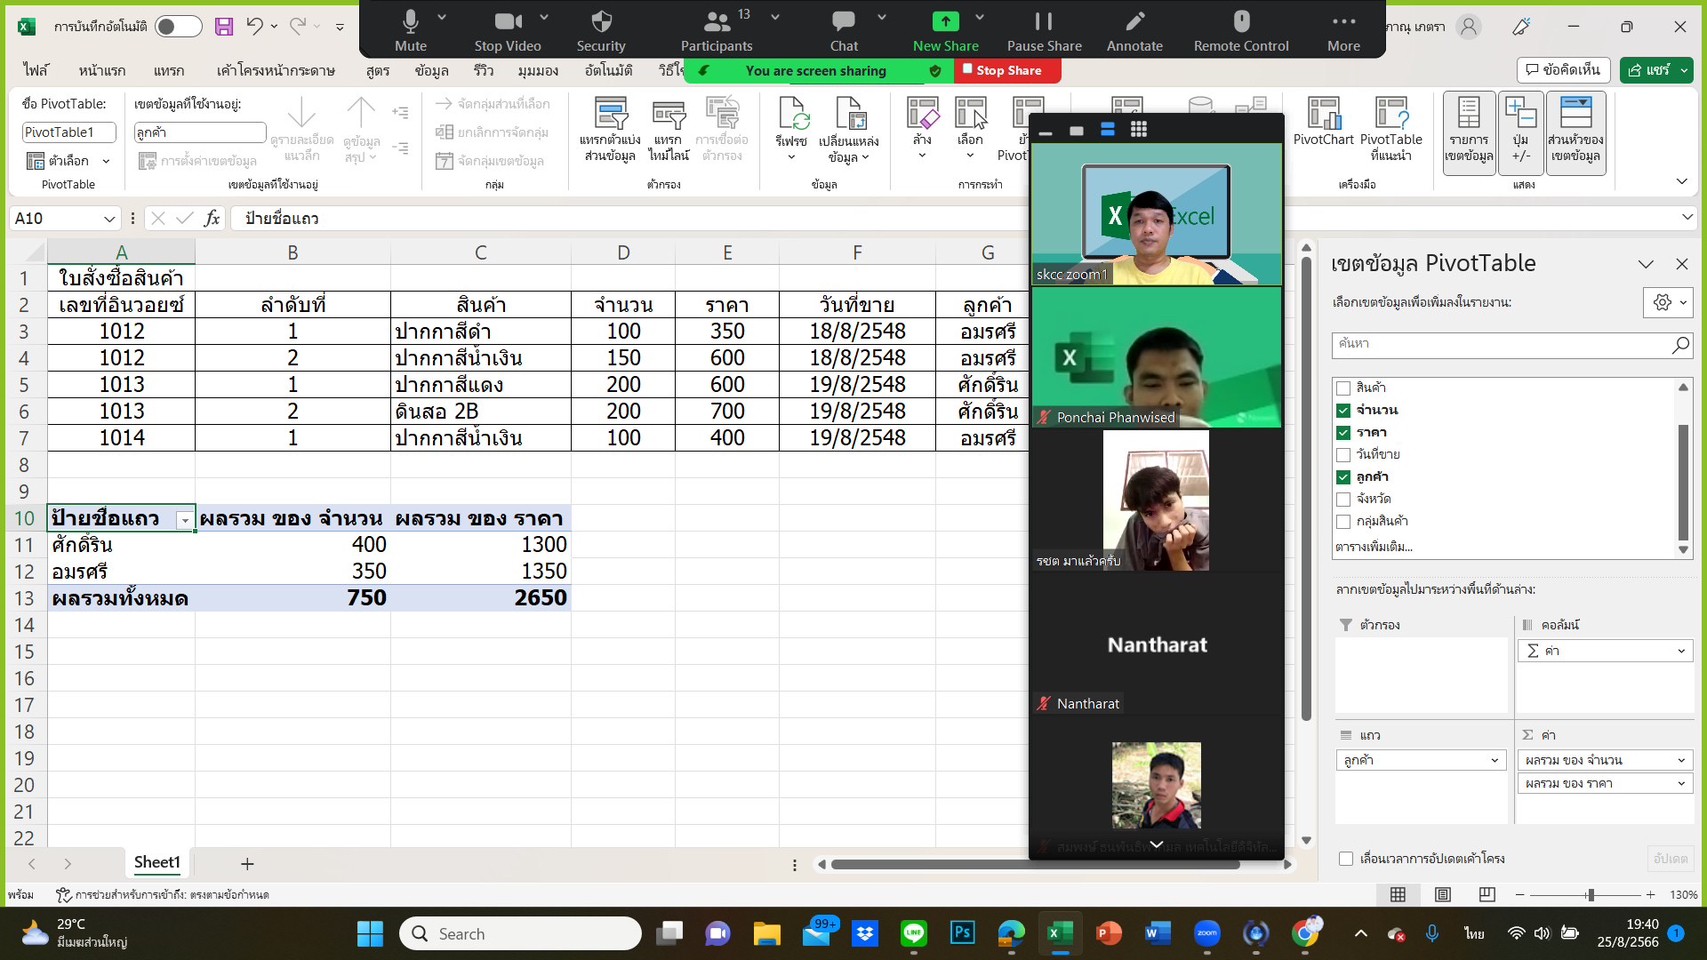This screenshot has height=960, width=1707.
Task: Toggle the Field List button
Action: 1469,132
